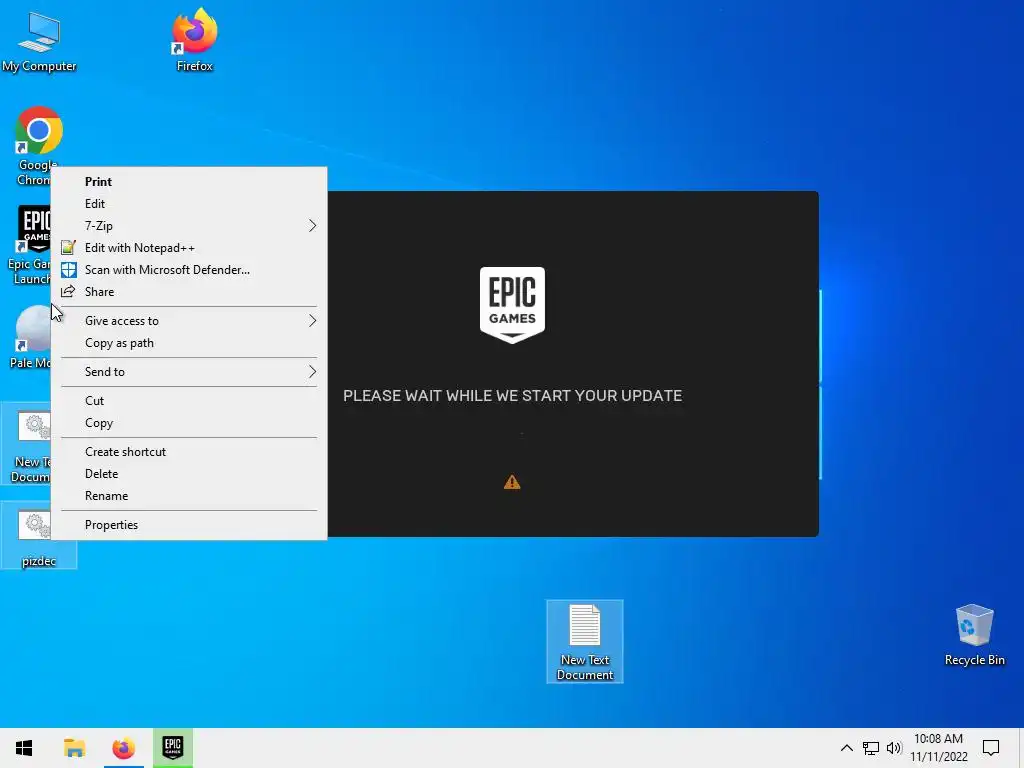
Task: Choose Scan with Microsoft Defender
Action: 189,270
